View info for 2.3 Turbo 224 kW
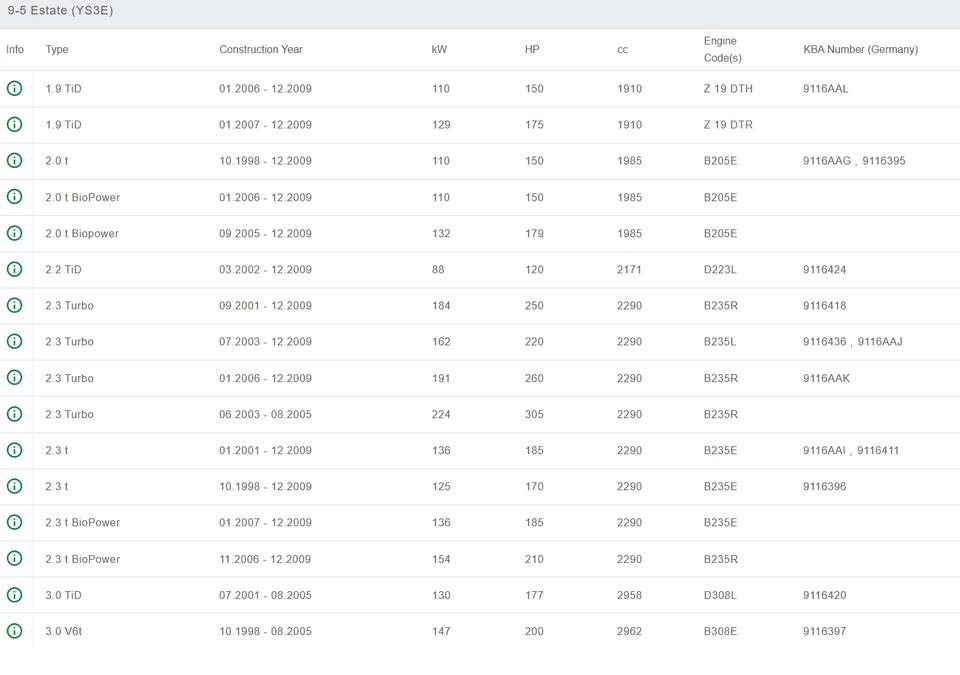 click(14, 414)
